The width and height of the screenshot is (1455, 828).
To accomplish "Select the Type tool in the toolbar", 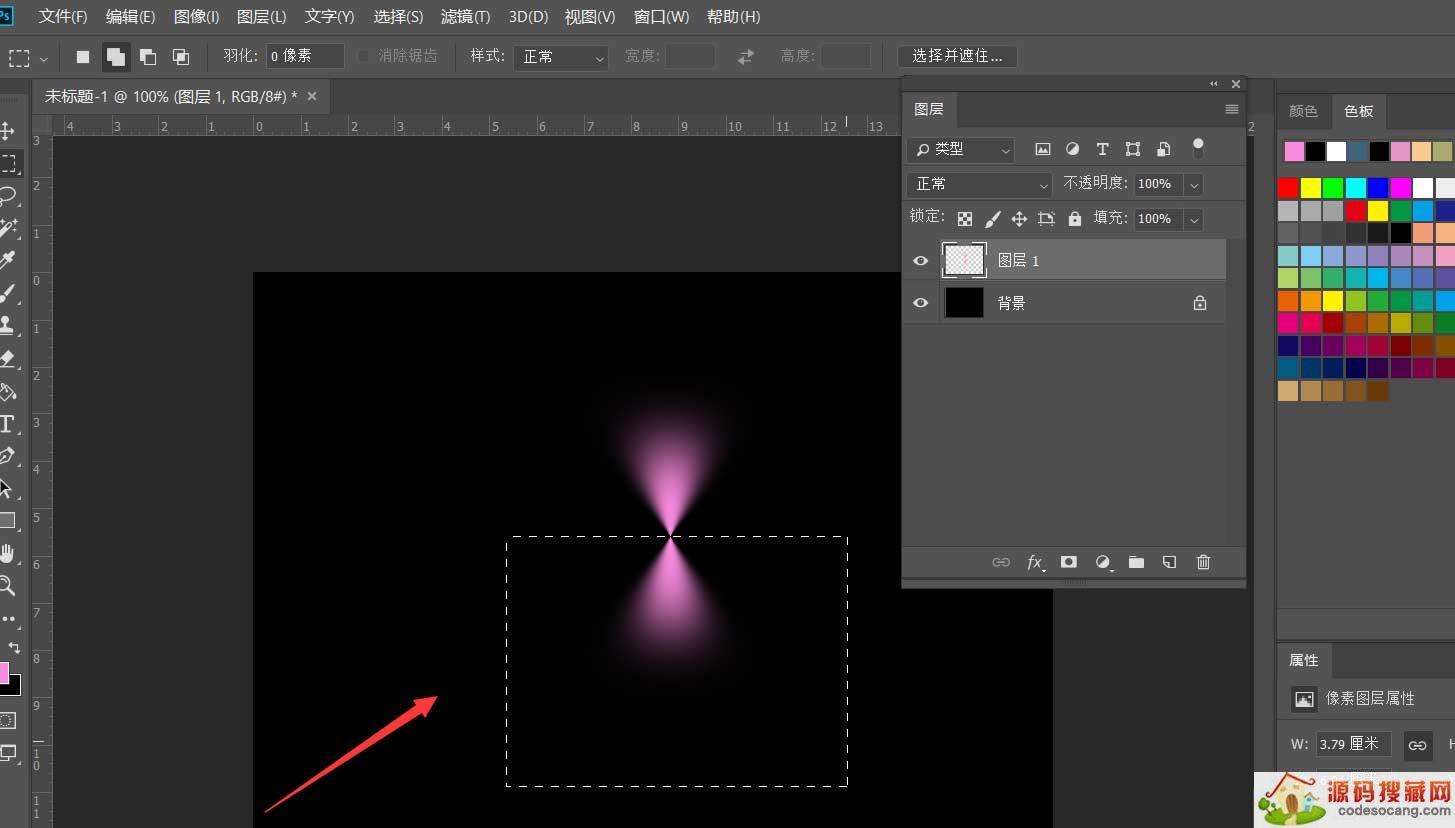I will [8, 423].
